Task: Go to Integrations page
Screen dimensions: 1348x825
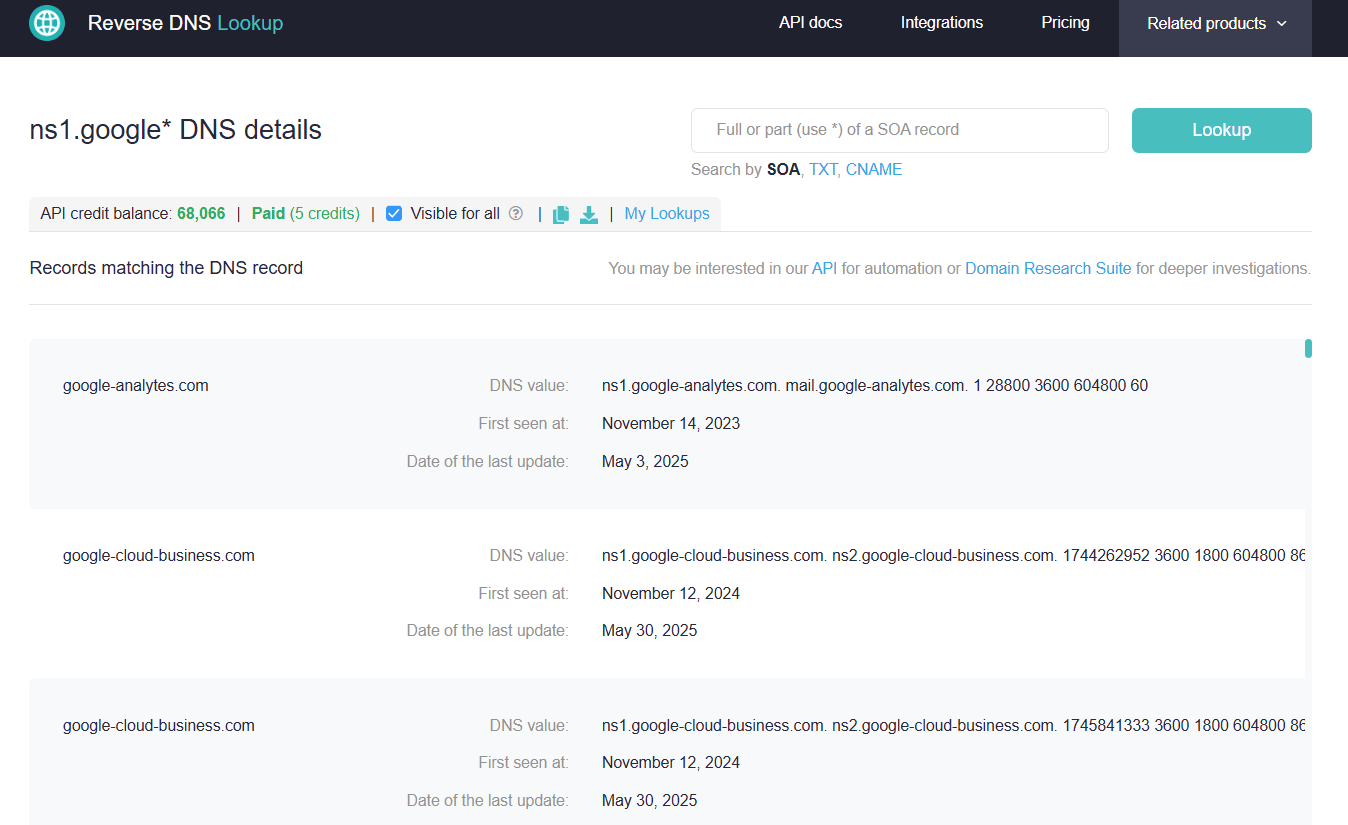Action: coord(941,22)
